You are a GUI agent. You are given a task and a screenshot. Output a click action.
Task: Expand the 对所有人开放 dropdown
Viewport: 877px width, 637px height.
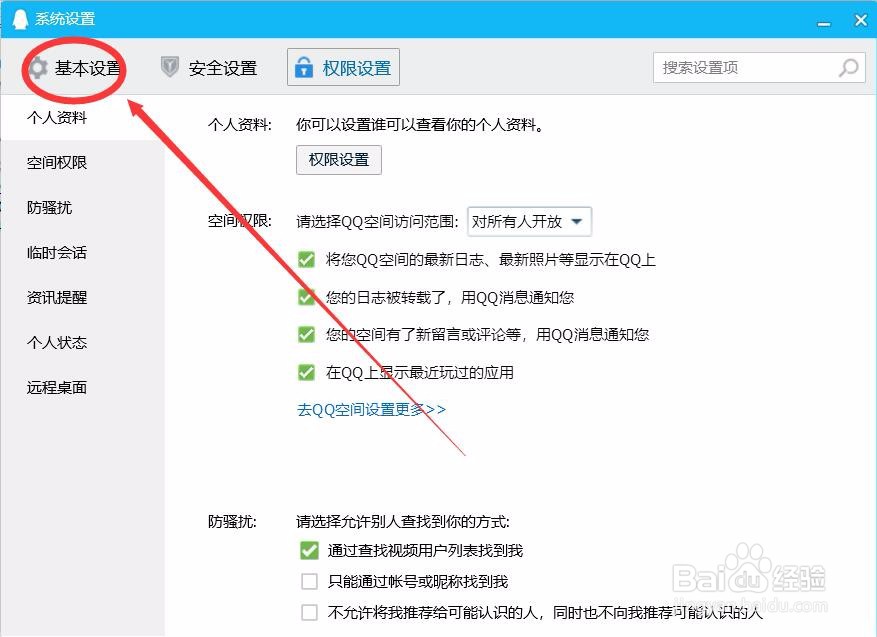click(529, 221)
